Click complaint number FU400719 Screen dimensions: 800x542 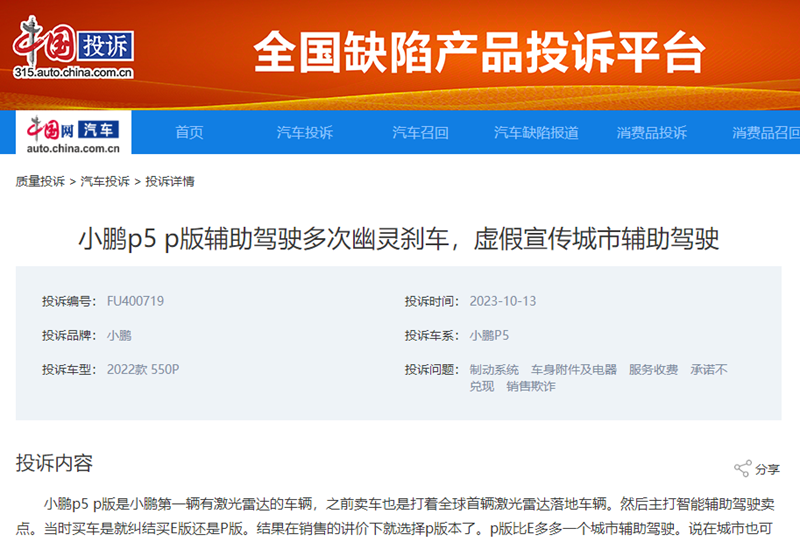click(x=135, y=301)
